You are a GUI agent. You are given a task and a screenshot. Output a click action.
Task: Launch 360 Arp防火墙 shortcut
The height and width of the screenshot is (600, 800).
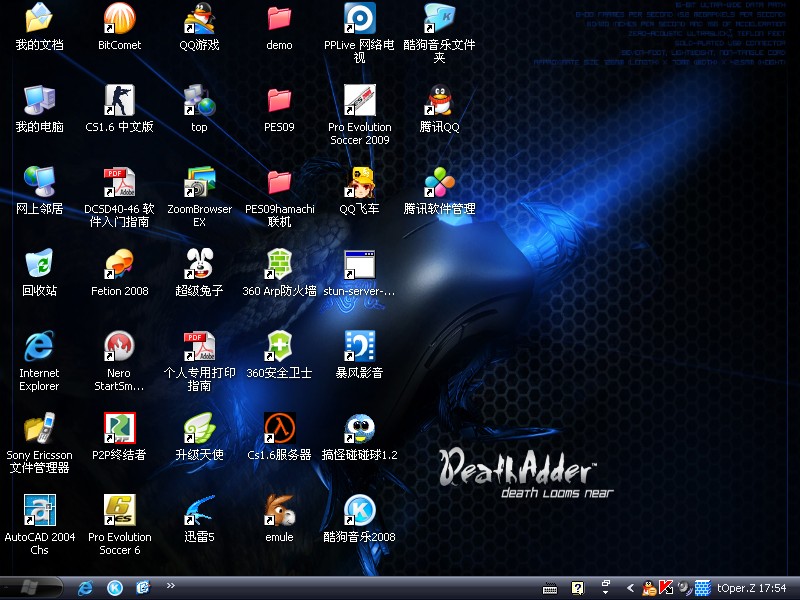pyautogui.click(x=279, y=264)
